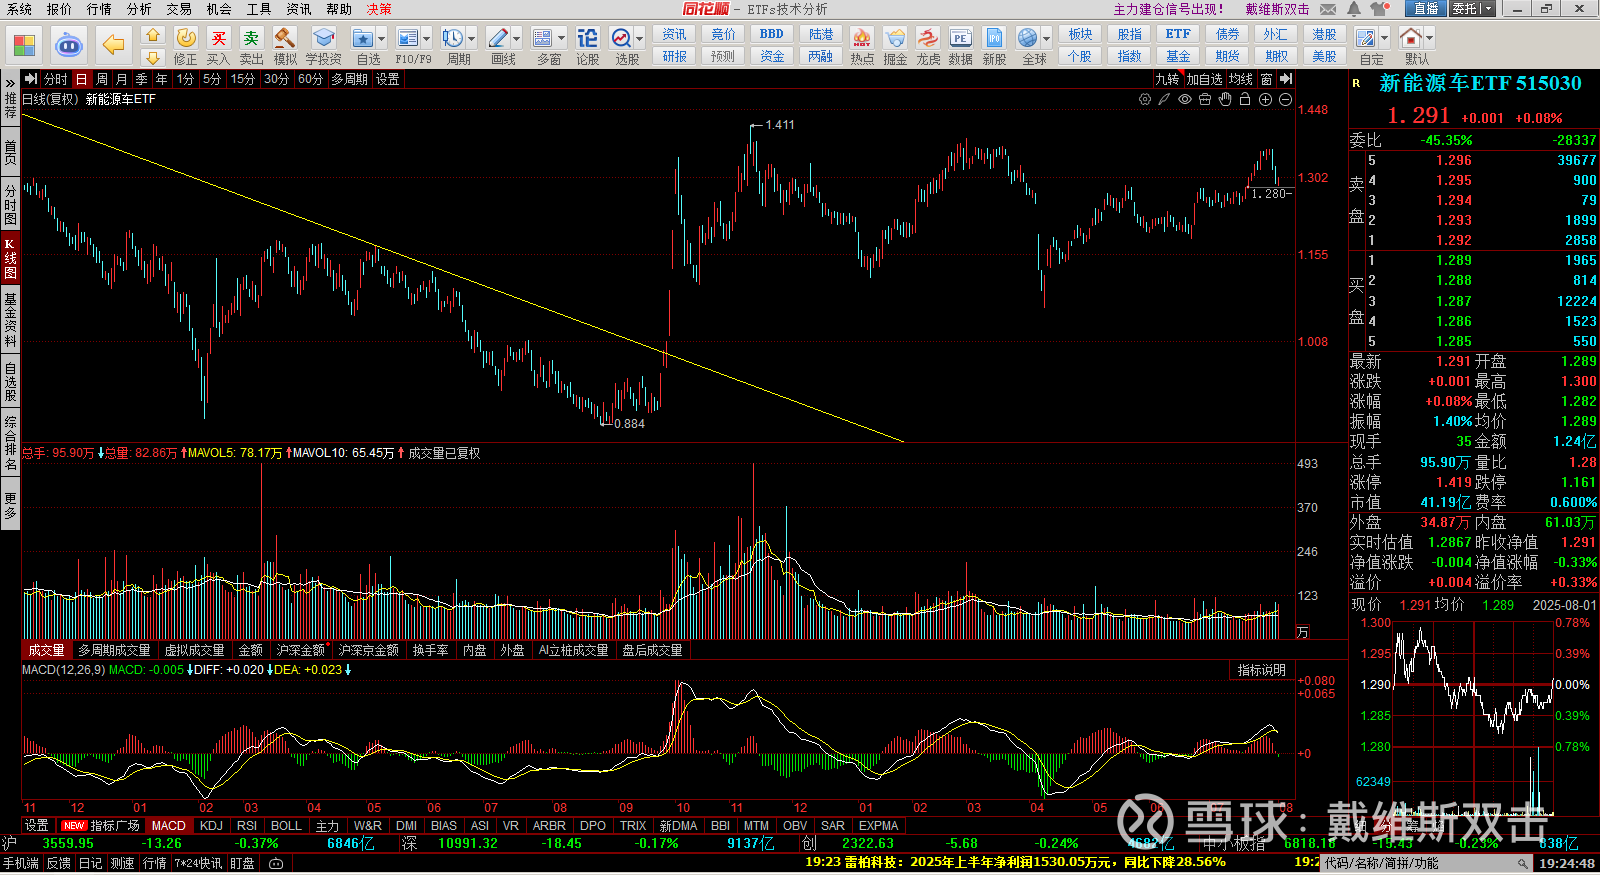The image size is (1600, 875).
Task: Click the 港股 Hong Kong stocks button
Action: tap(1324, 34)
